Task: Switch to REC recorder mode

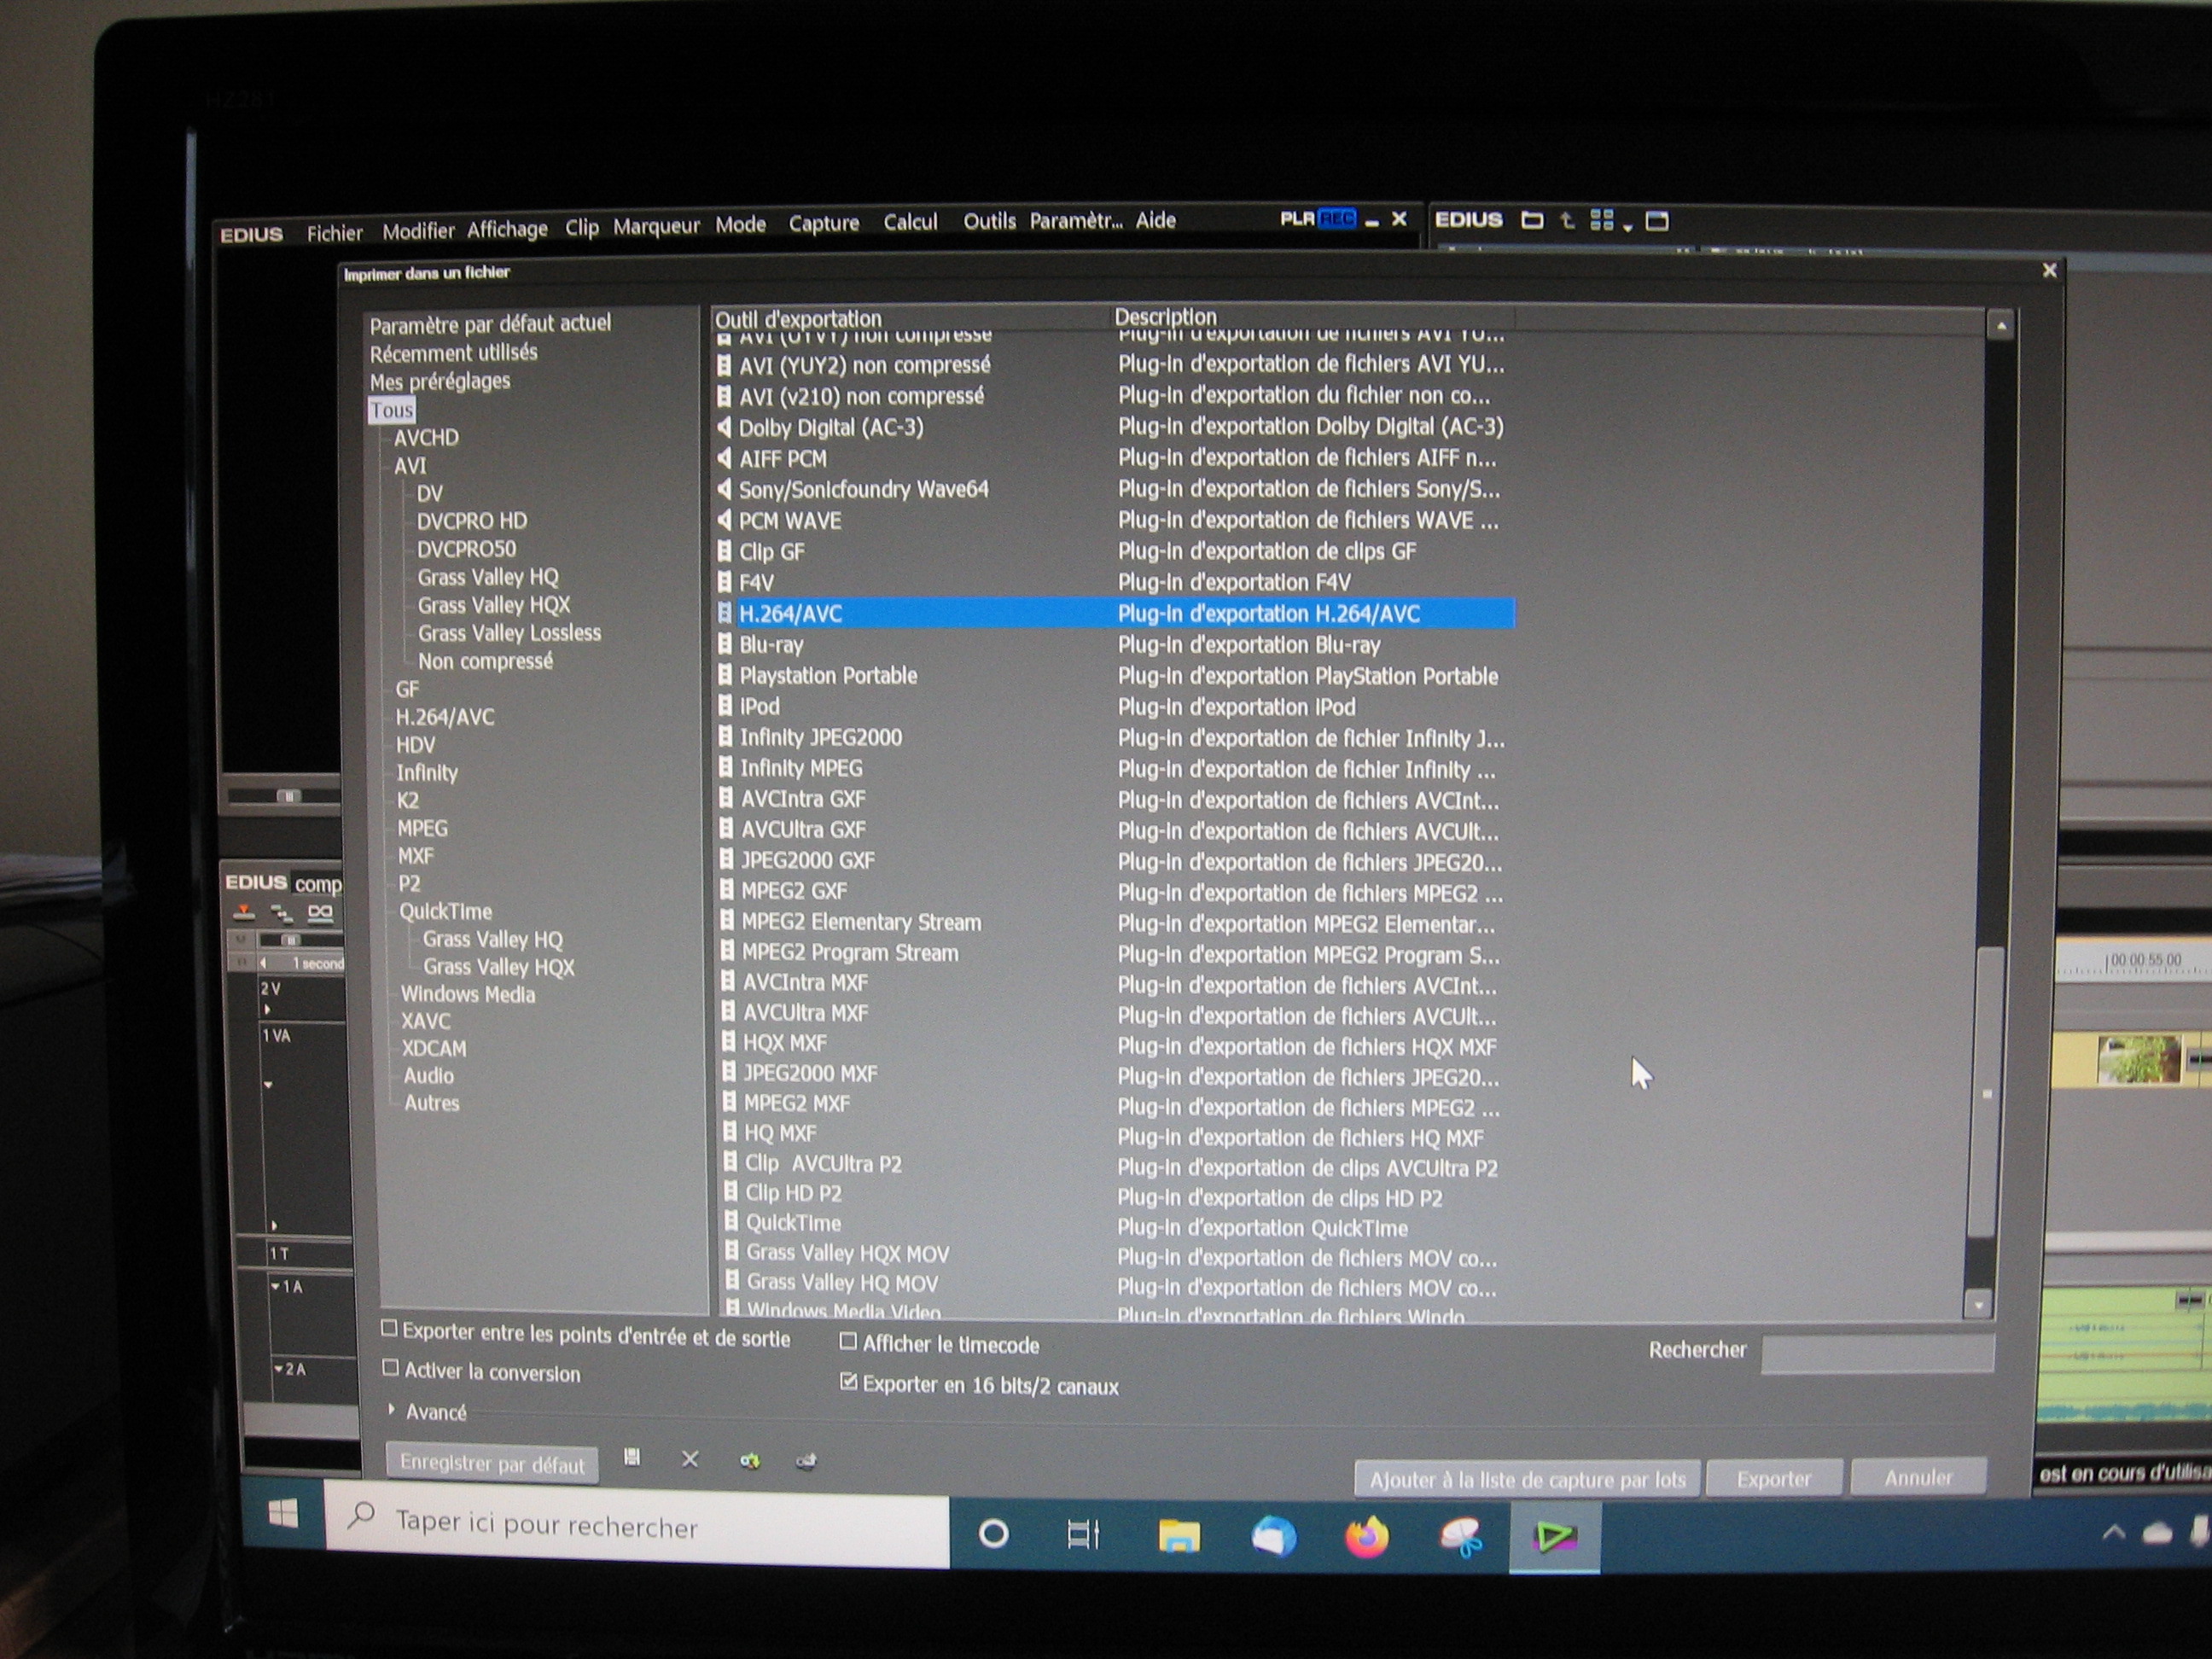Action: tap(1337, 218)
